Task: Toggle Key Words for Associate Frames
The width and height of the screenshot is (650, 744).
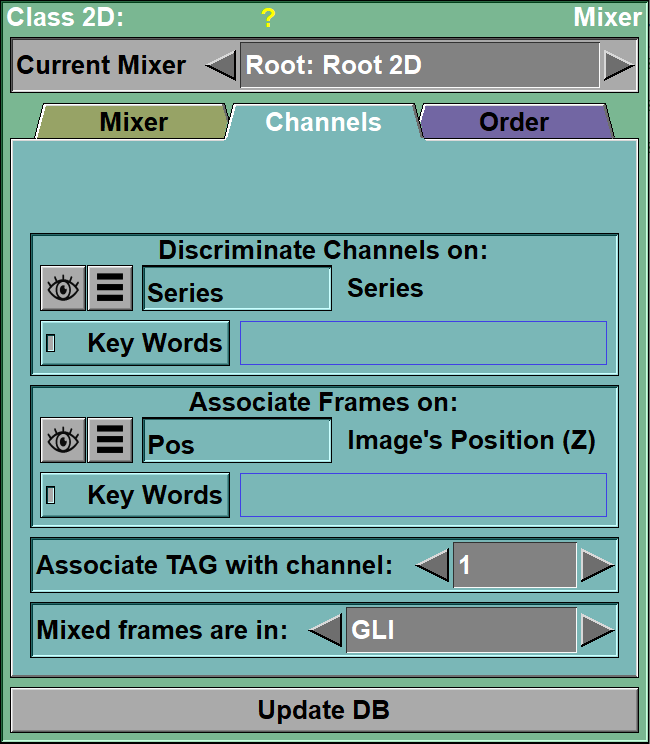Action: 135,495
